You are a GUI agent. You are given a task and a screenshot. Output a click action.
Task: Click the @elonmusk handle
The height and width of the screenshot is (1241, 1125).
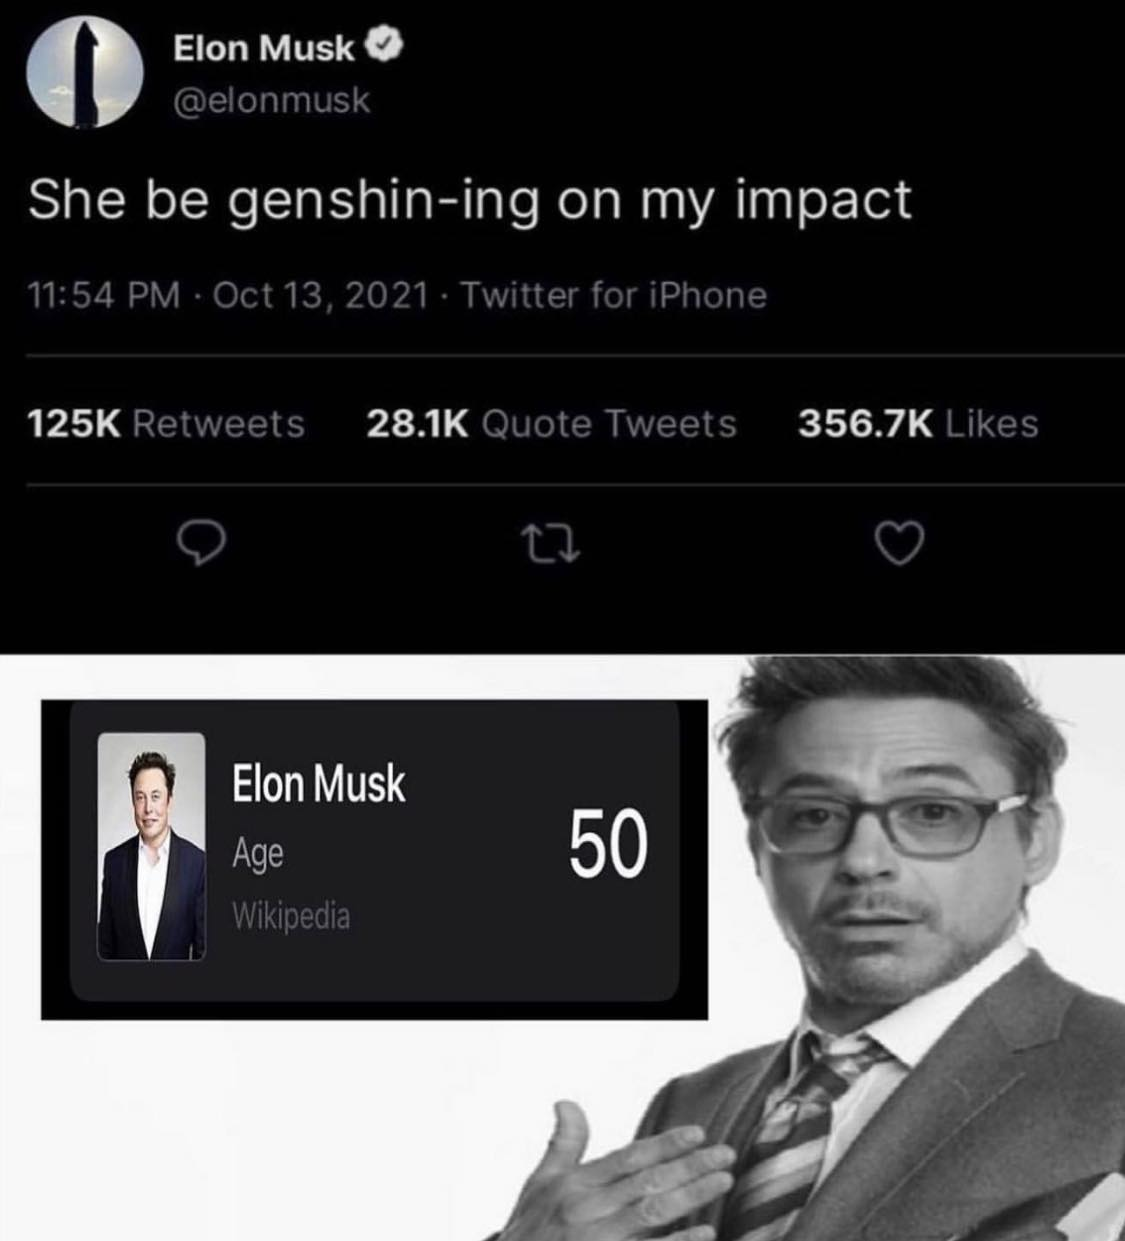[x=272, y=100]
